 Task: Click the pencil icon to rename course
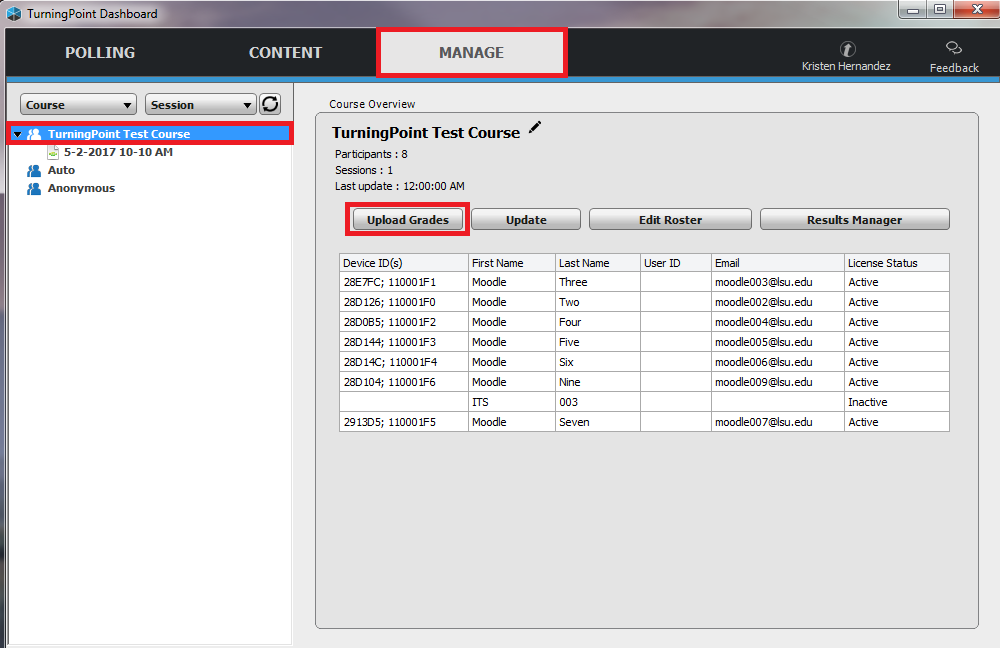tap(535, 128)
